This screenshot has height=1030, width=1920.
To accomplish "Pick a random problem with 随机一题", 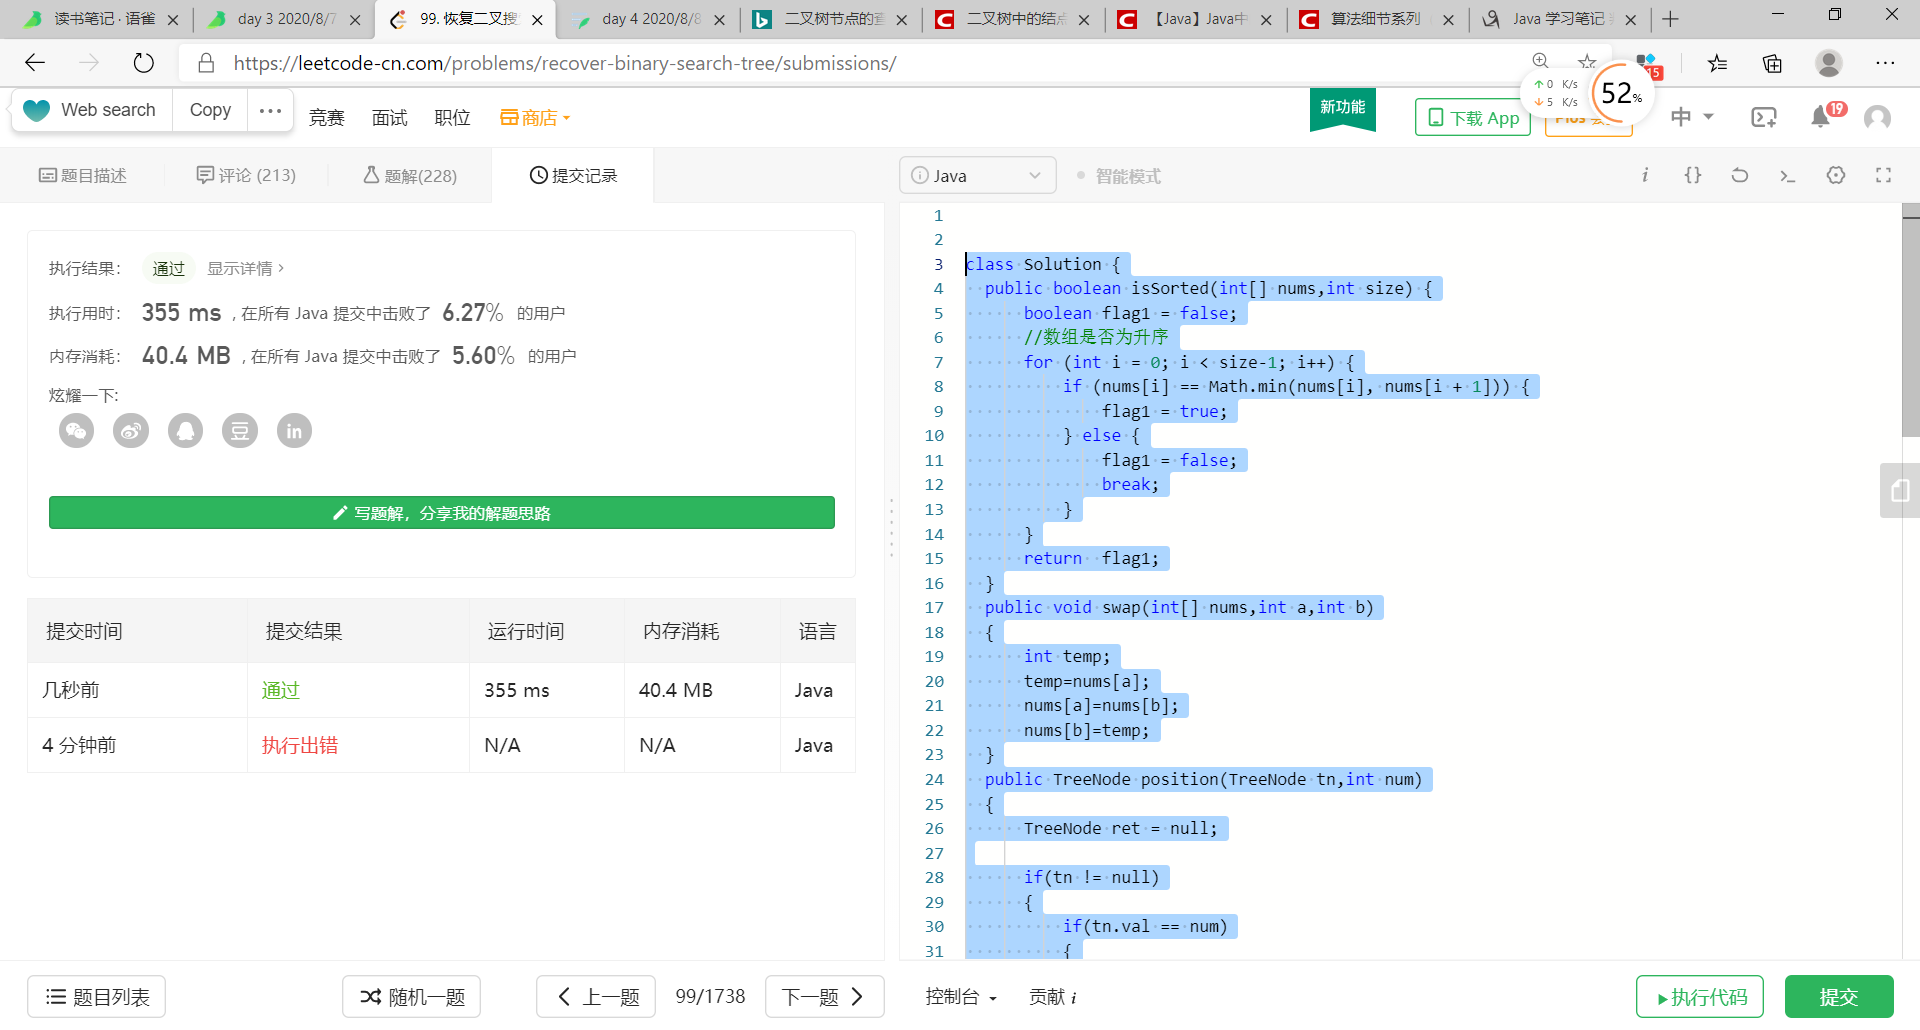I will [411, 997].
